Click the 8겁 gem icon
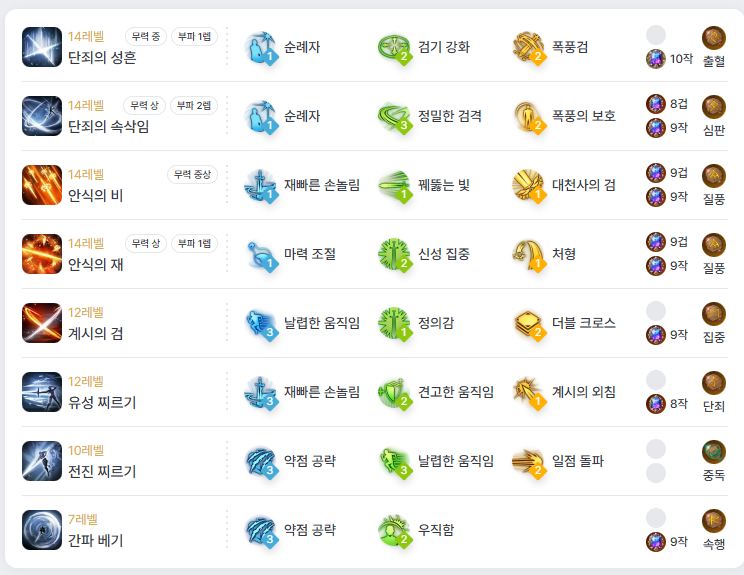Screen dimensions: 744x575 tap(656, 104)
